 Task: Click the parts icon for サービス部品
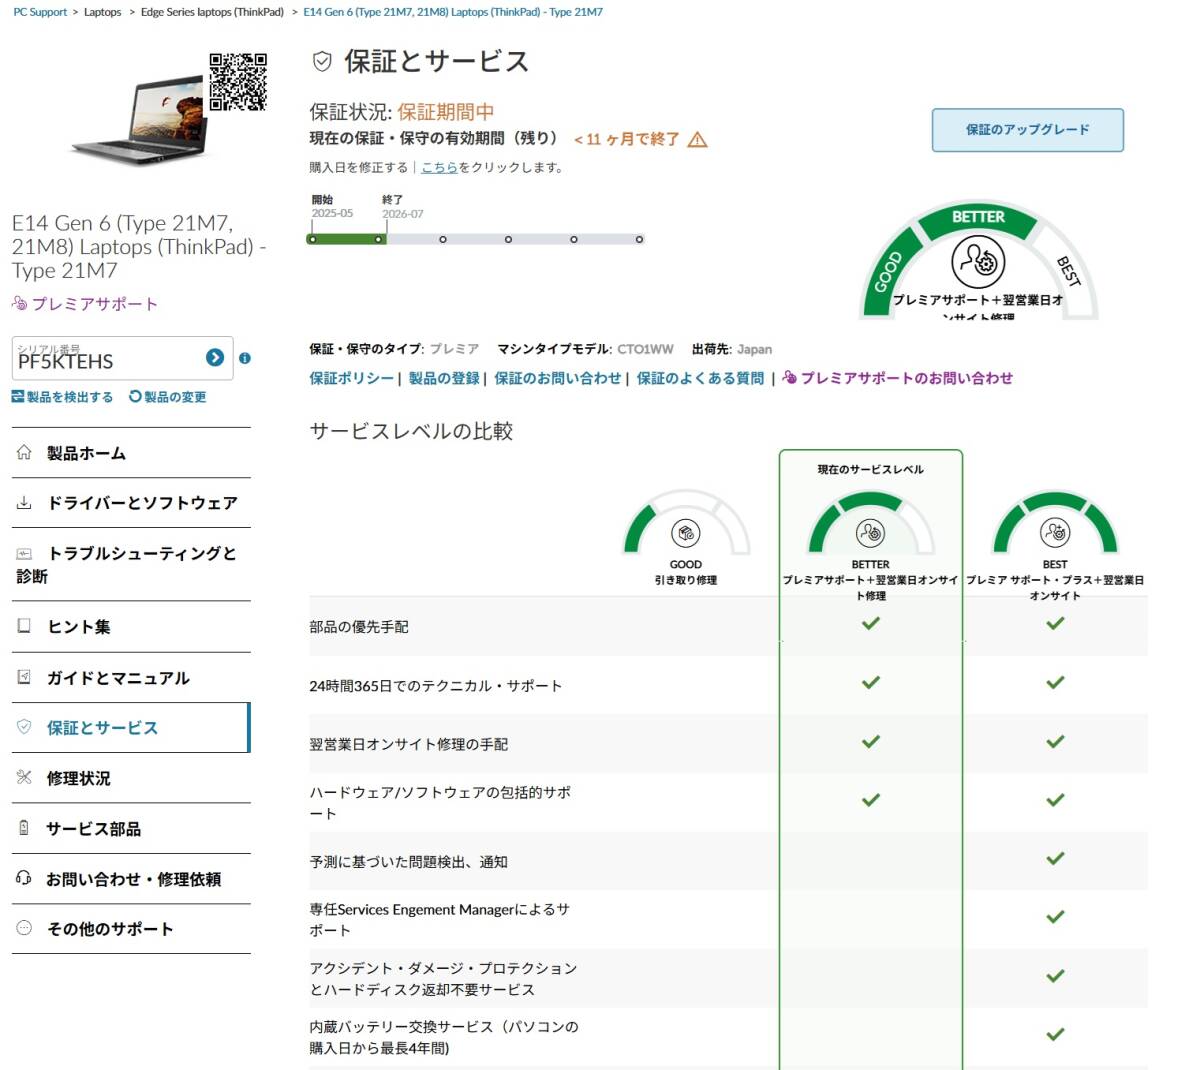24,828
